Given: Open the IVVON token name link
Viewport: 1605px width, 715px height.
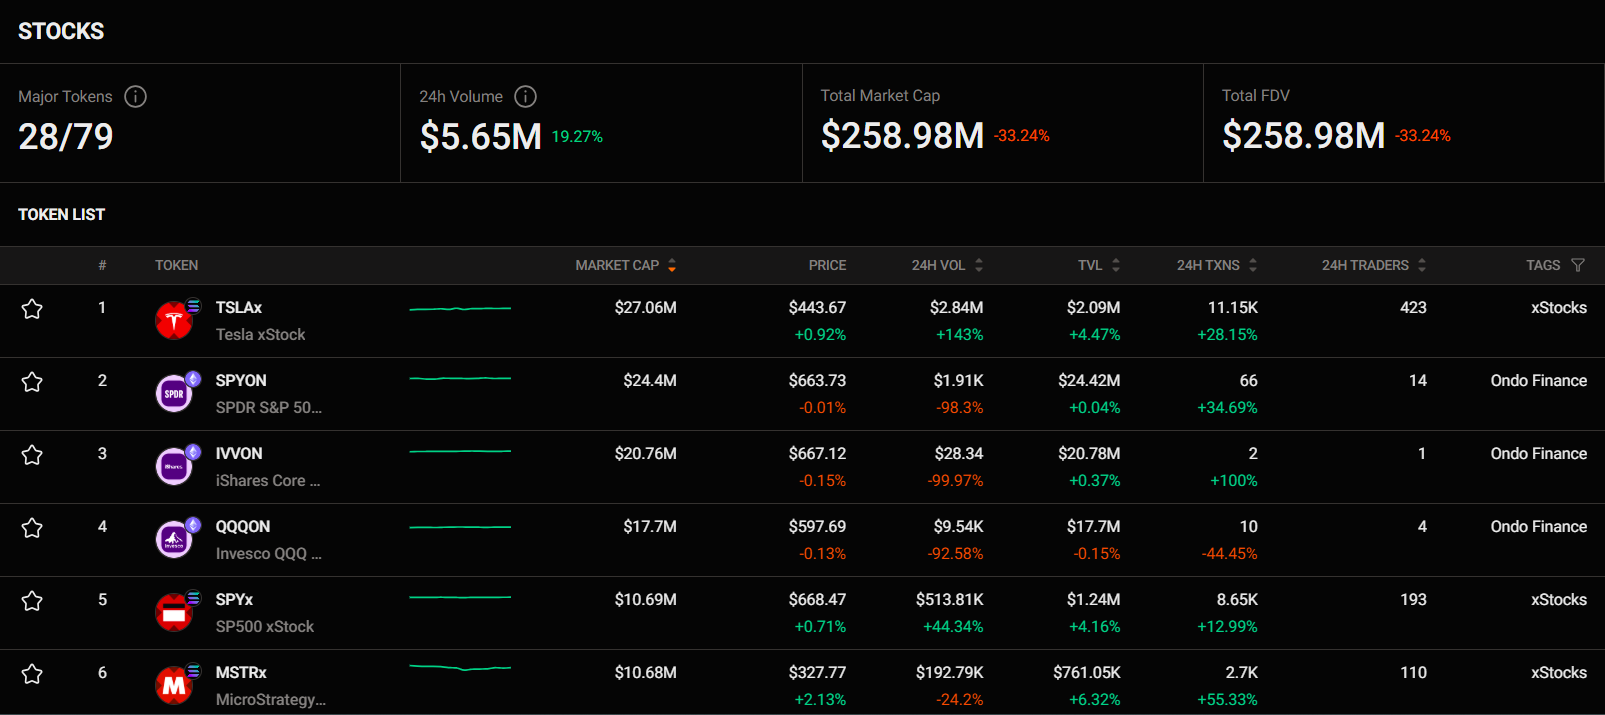Looking at the screenshot, I should pos(239,454).
